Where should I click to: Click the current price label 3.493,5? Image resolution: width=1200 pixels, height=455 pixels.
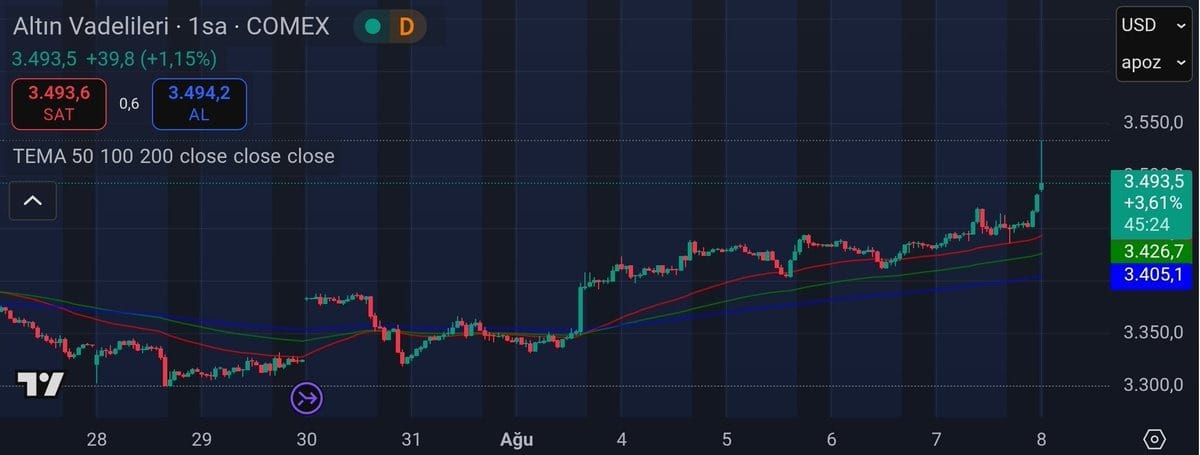1153,181
